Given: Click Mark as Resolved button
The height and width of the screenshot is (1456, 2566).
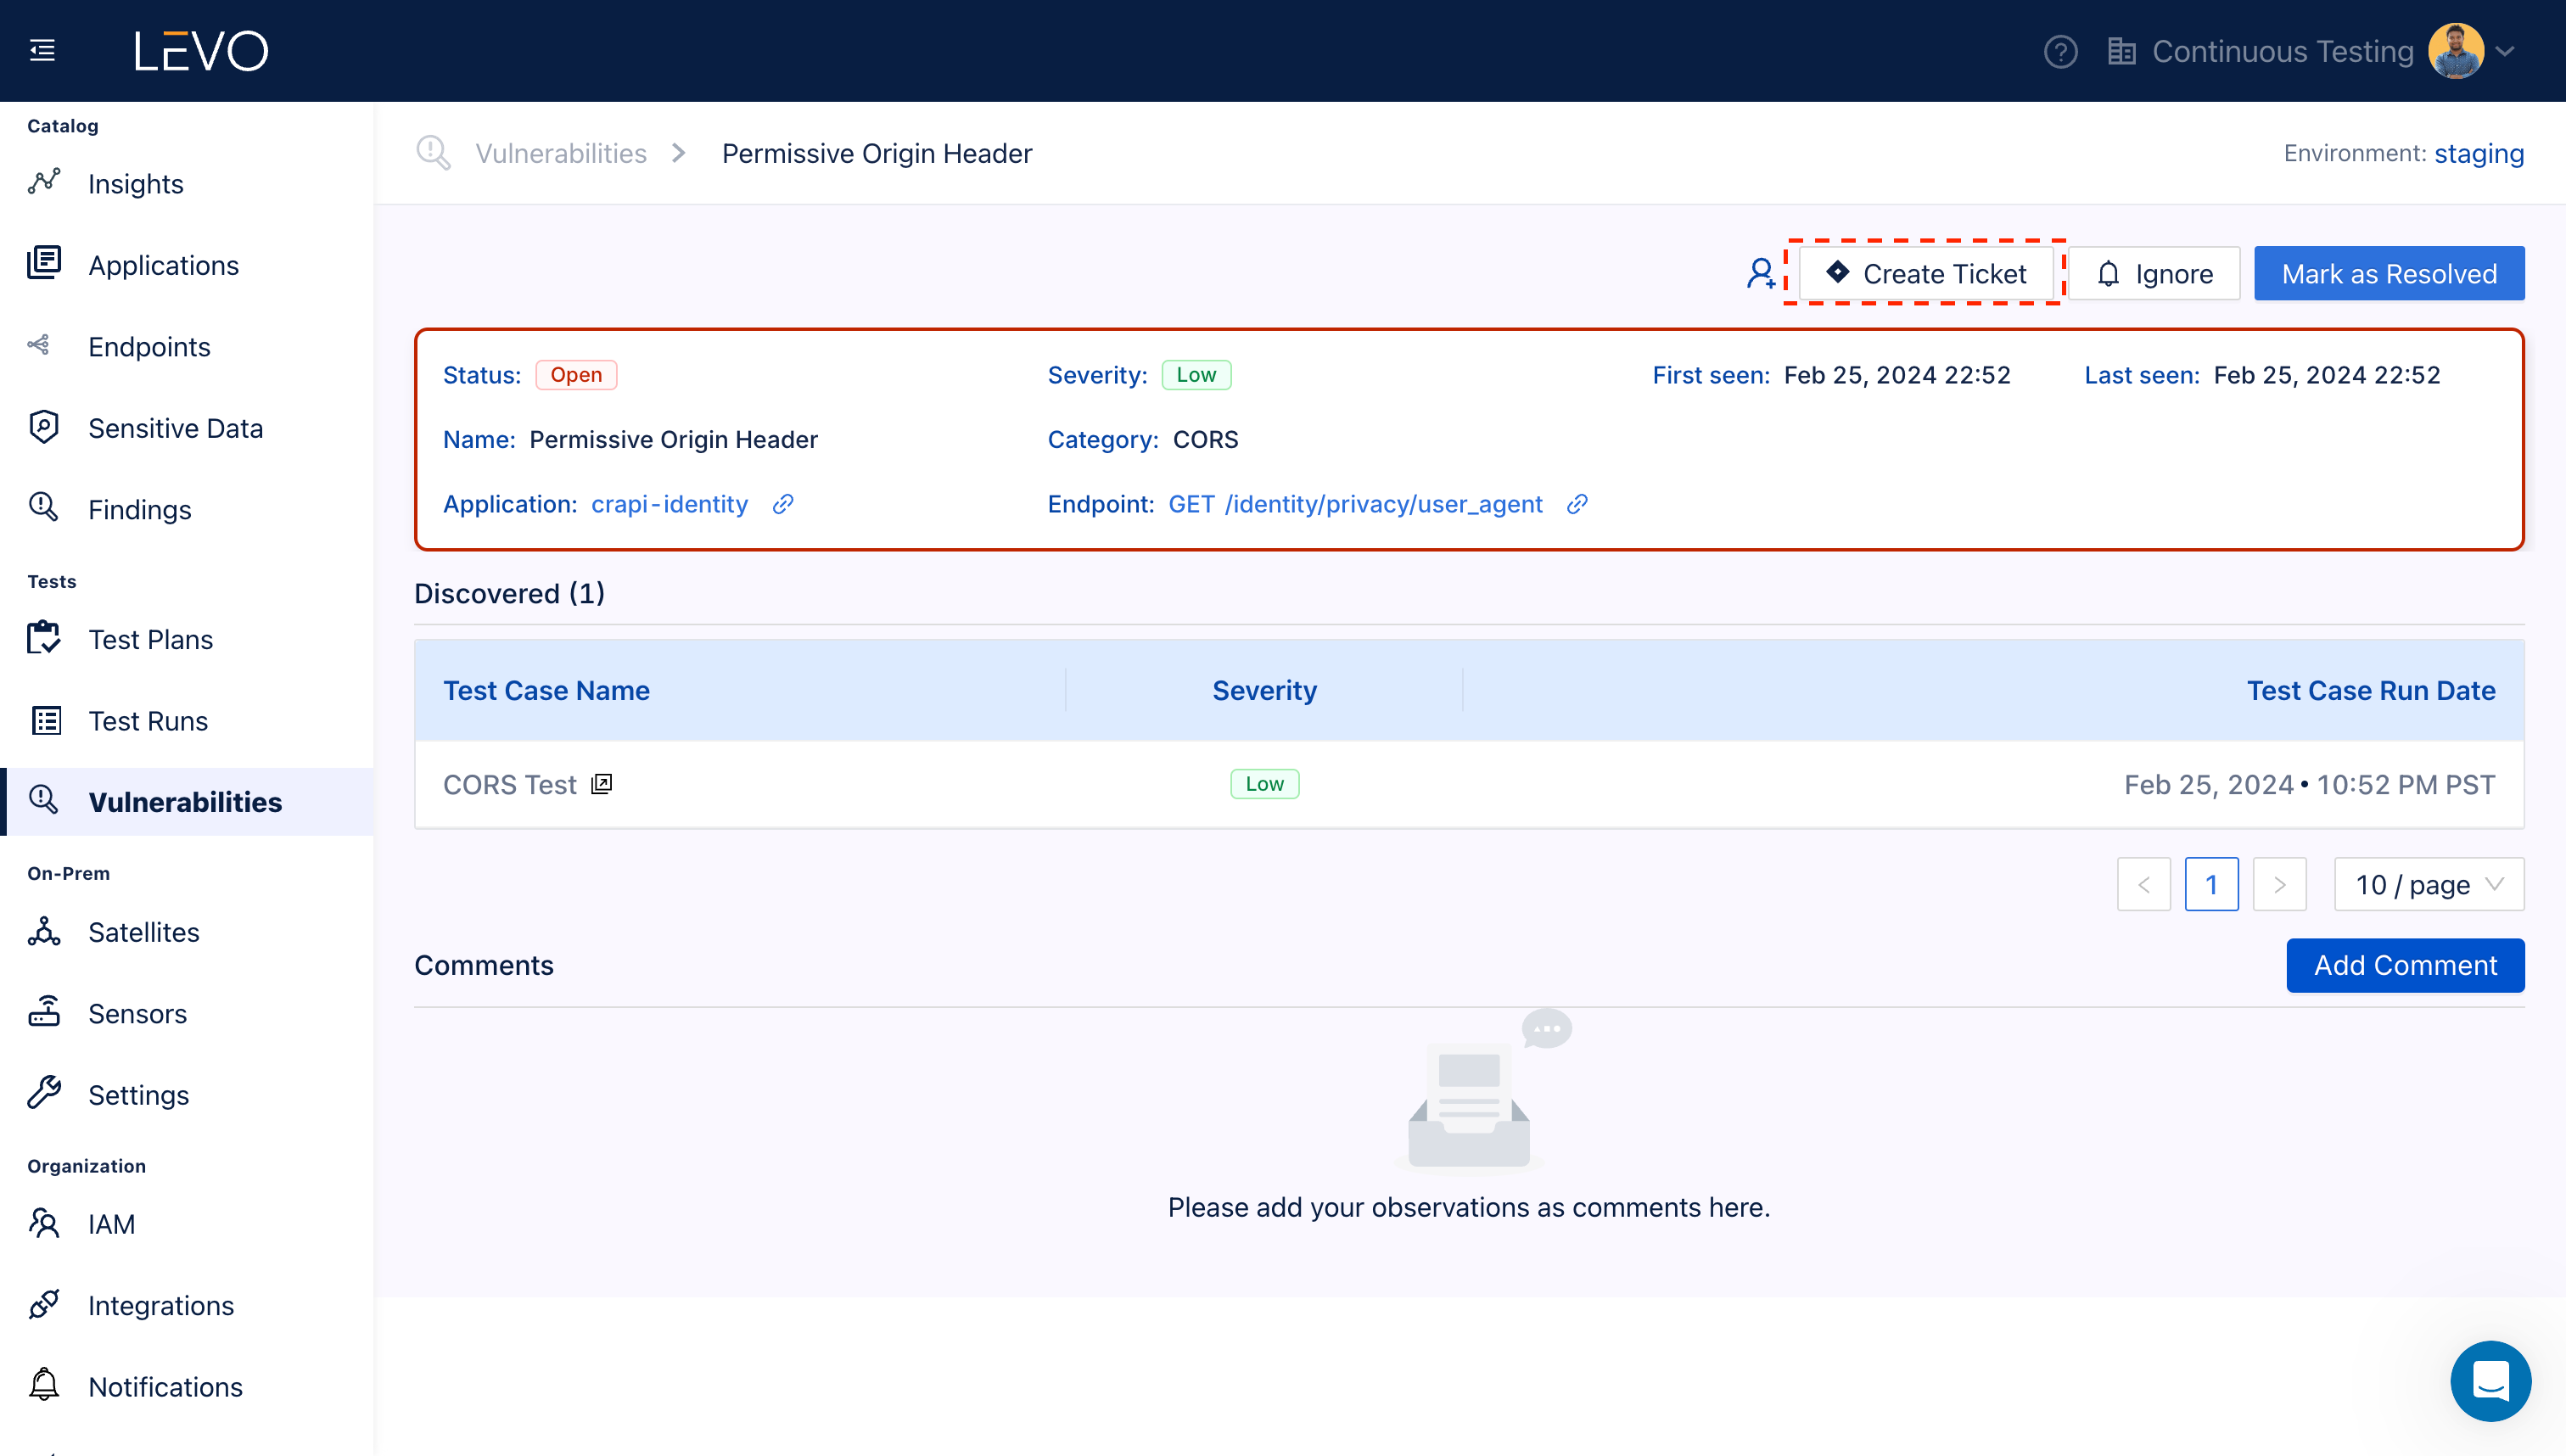Looking at the screenshot, I should 2388,273.
